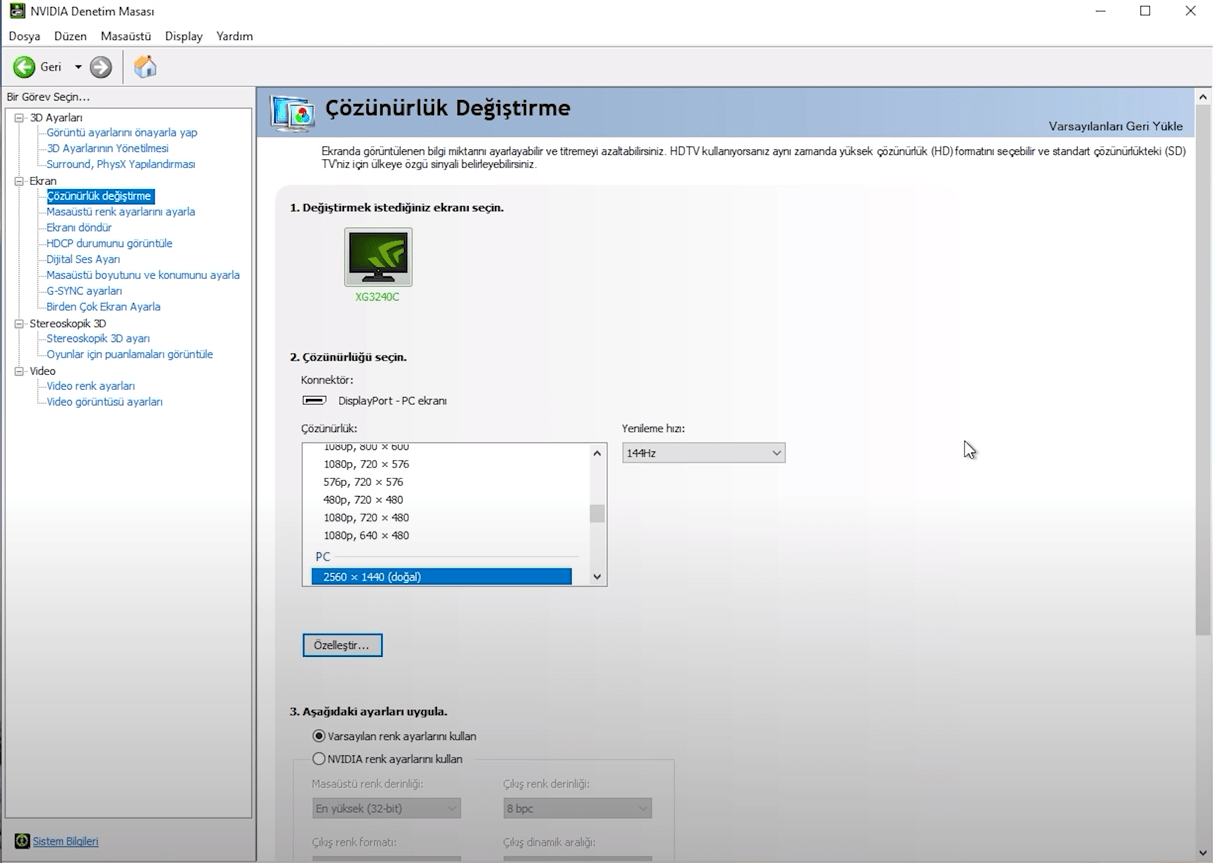This screenshot has height=863, width=1213.
Task: Open Stereoskopik 3D ayarı
Action: coord(98,338)
